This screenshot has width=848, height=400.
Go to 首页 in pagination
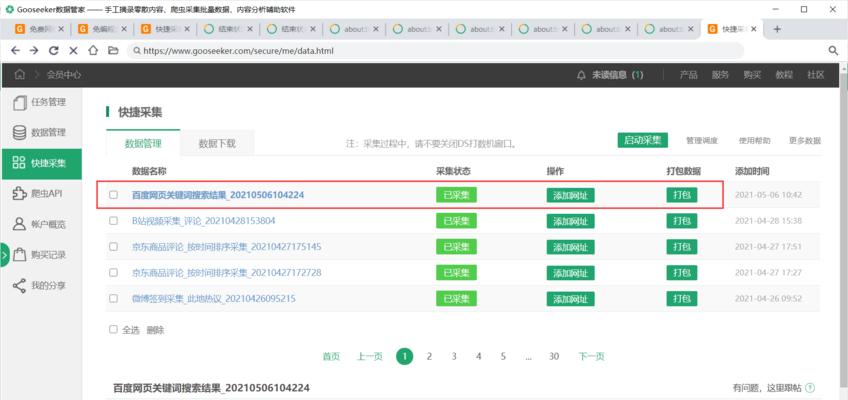click(331, 356)
